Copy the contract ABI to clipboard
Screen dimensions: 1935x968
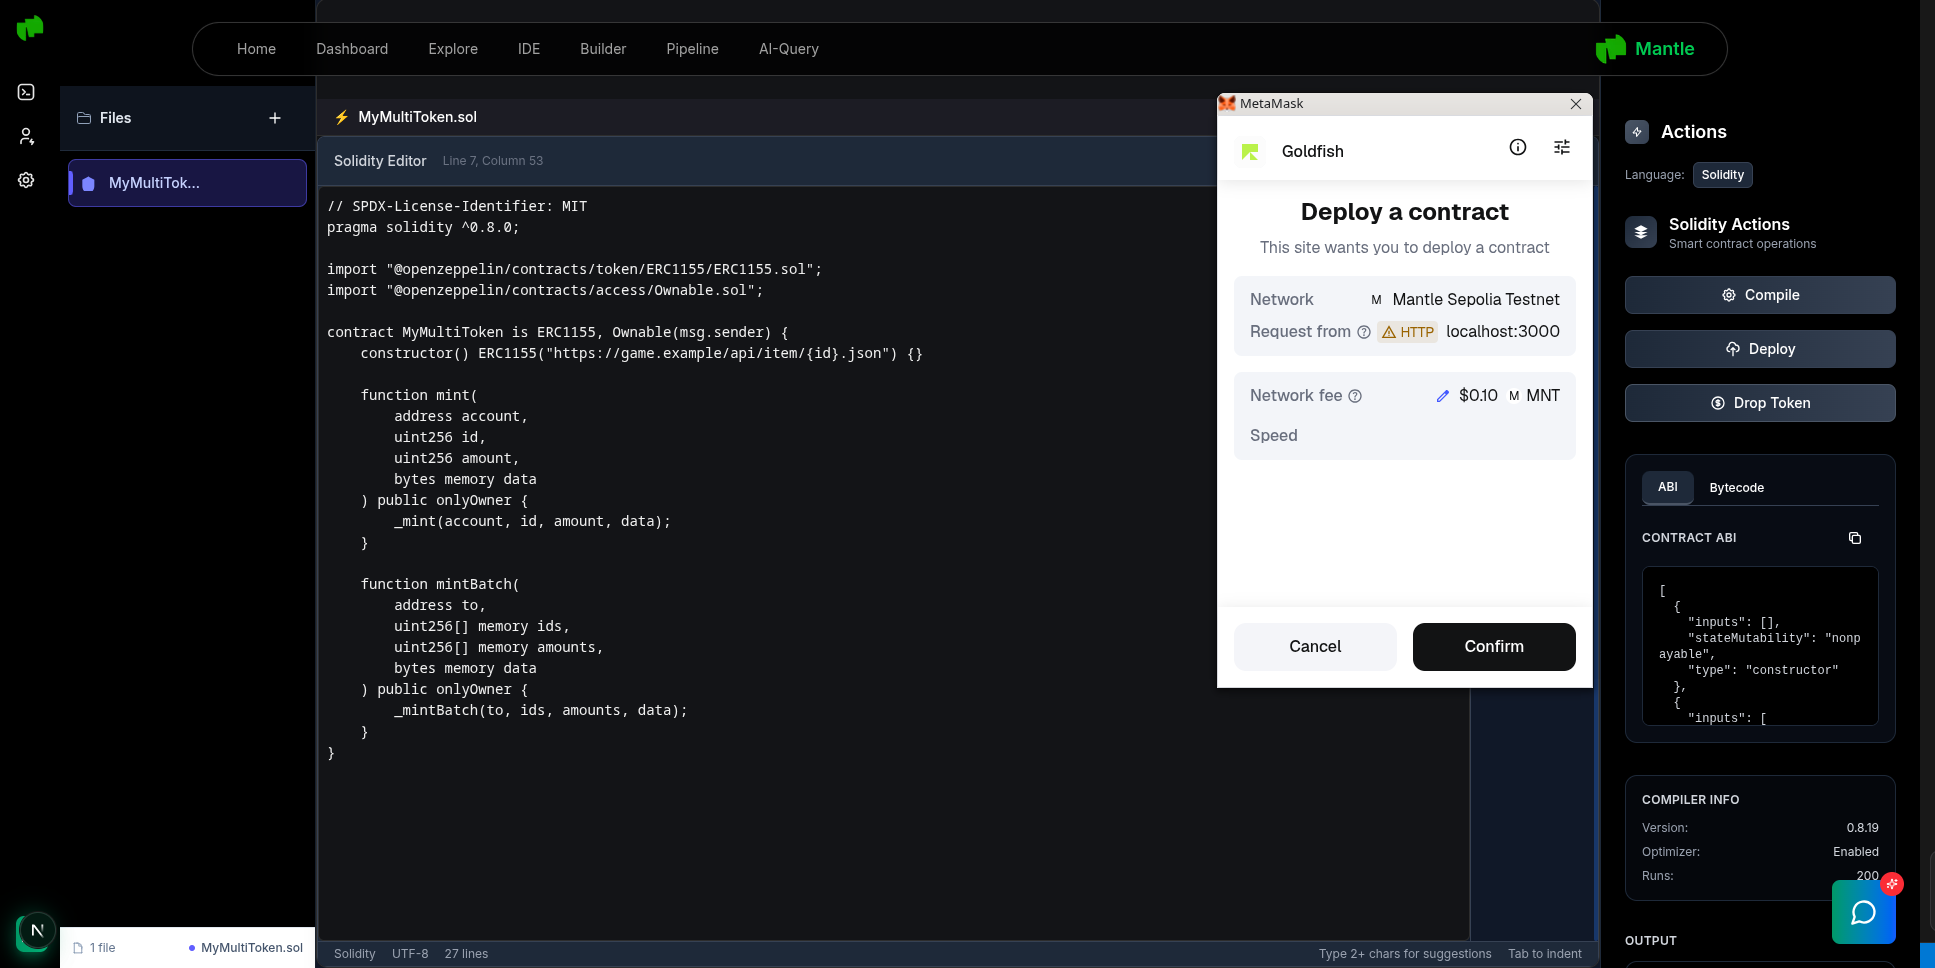(x=1855, y=538)
